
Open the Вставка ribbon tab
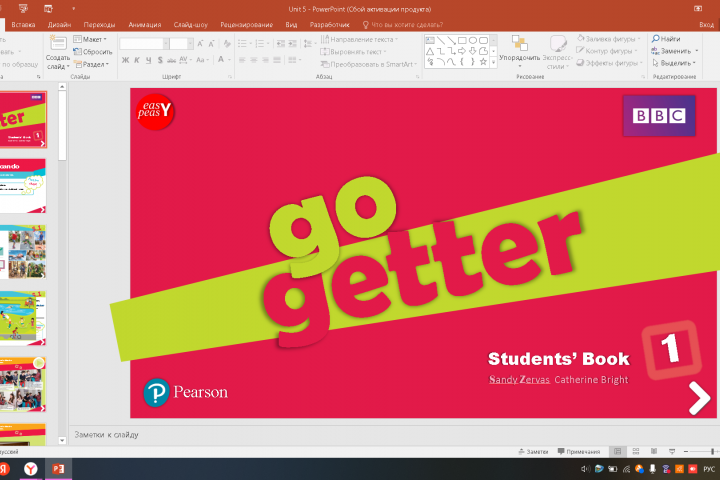pyautogui.click(x=23, y=25)
